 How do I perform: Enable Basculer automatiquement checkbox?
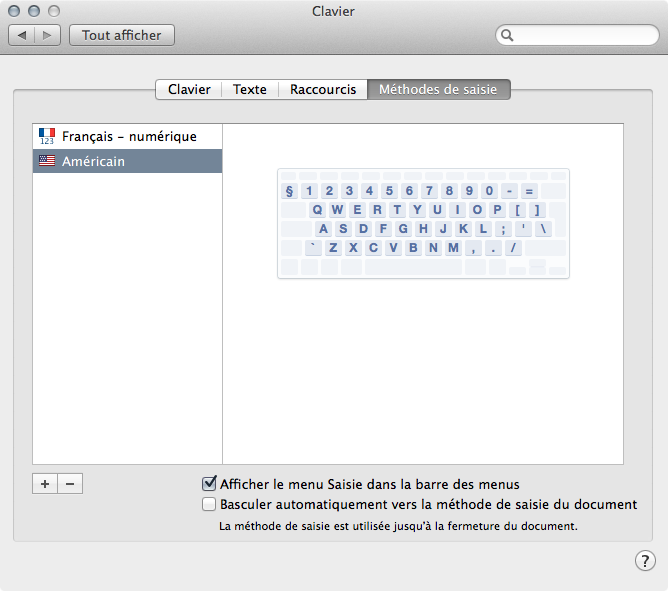pyautogui.click(x=209, y=504)
